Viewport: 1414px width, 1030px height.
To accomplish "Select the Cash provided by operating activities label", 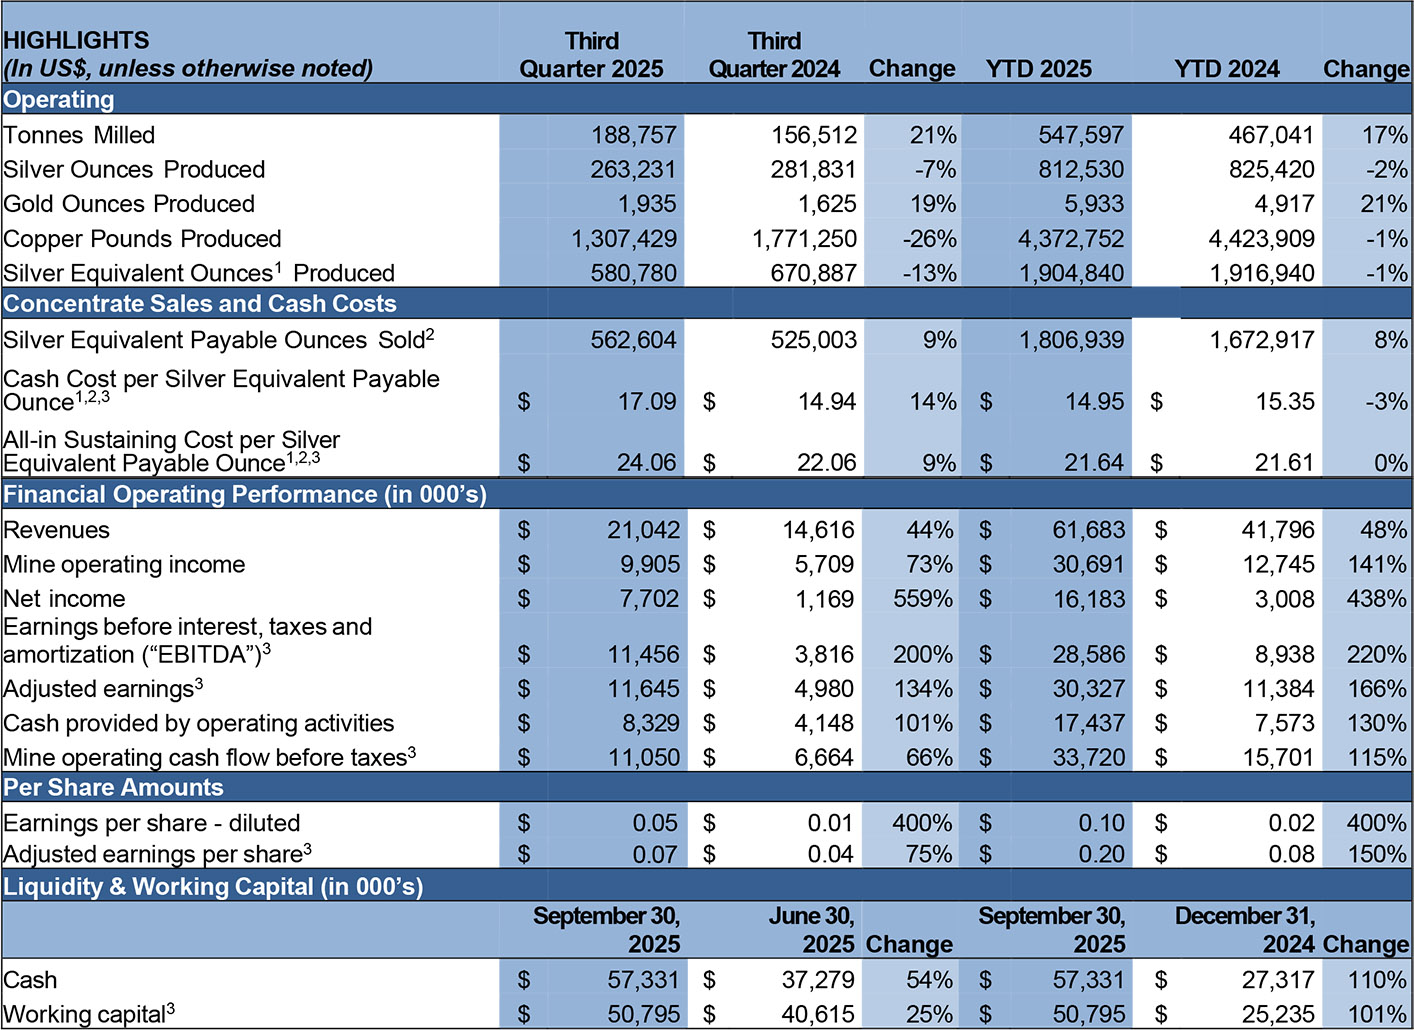I will pyautogui.click(x=199, y=723).
